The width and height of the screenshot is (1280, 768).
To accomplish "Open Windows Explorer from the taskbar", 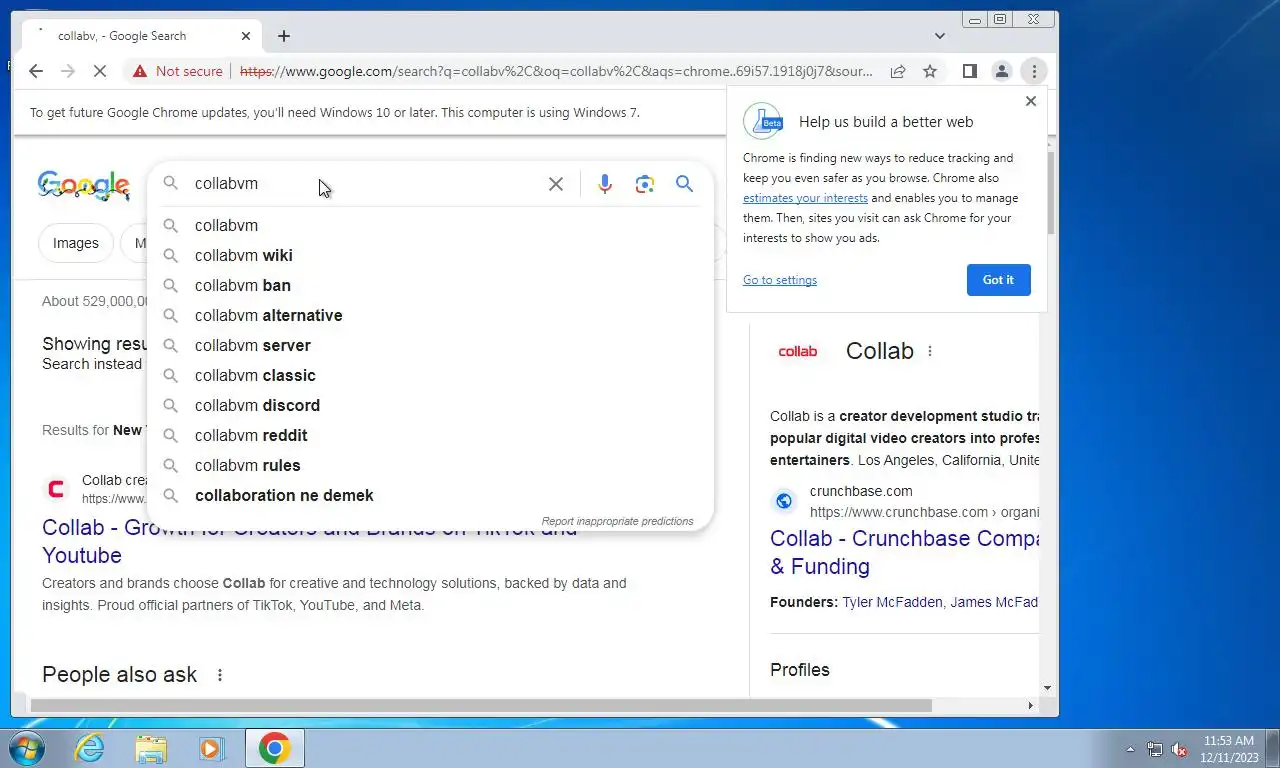I will coord(151,748).
